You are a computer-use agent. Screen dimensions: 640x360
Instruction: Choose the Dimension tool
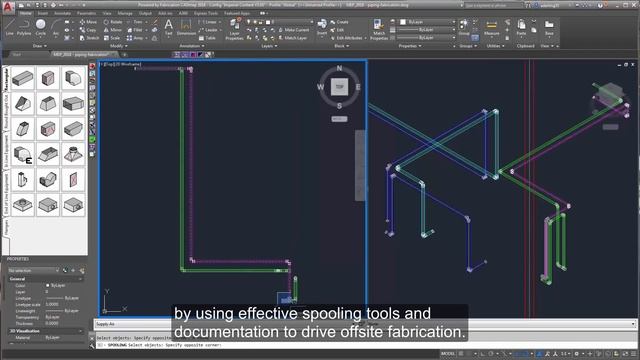point(186,27)
